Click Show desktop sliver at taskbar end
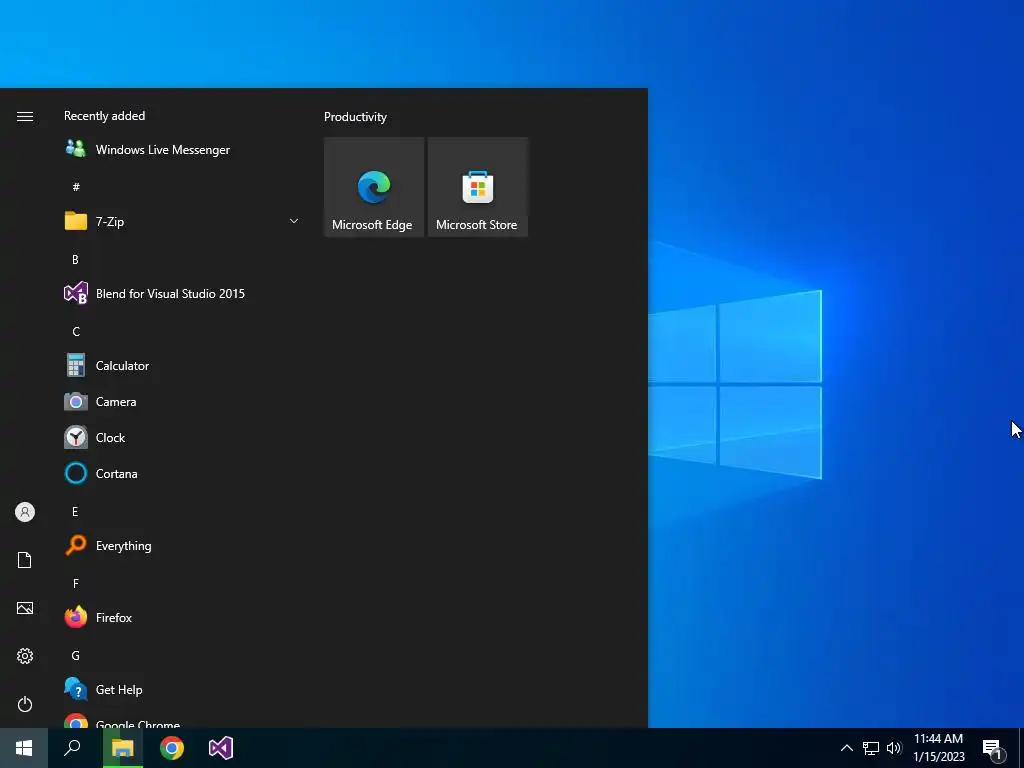This screenshot has width=1024, height=768. (1021, 748)
